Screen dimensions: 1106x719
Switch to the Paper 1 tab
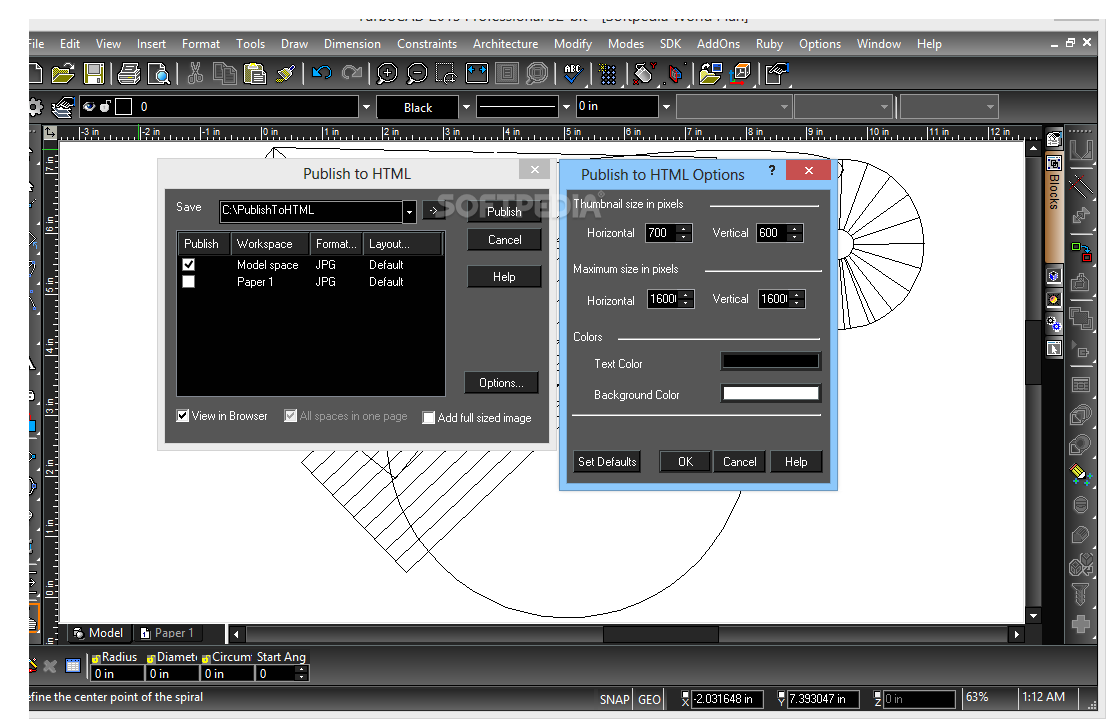pyautogui.click(x=167, y=633)
